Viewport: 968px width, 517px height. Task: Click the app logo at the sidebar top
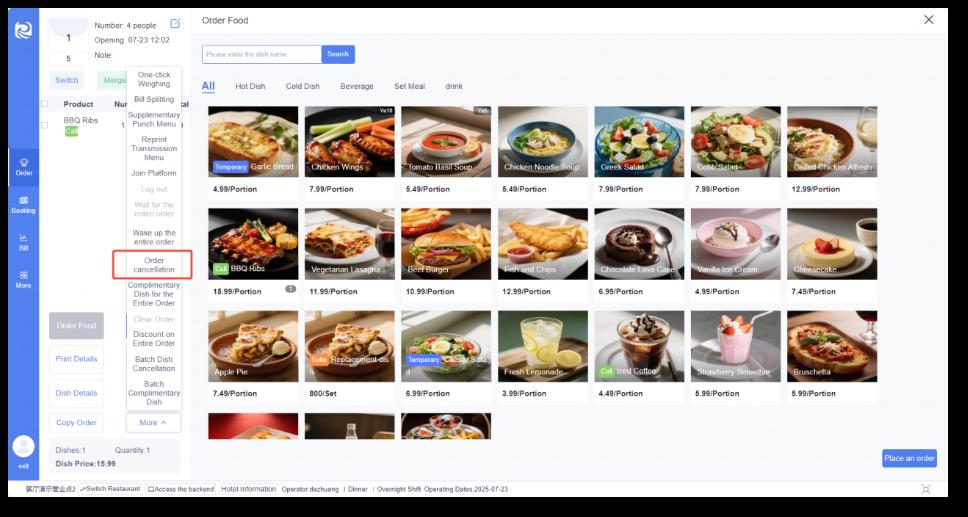23,30
